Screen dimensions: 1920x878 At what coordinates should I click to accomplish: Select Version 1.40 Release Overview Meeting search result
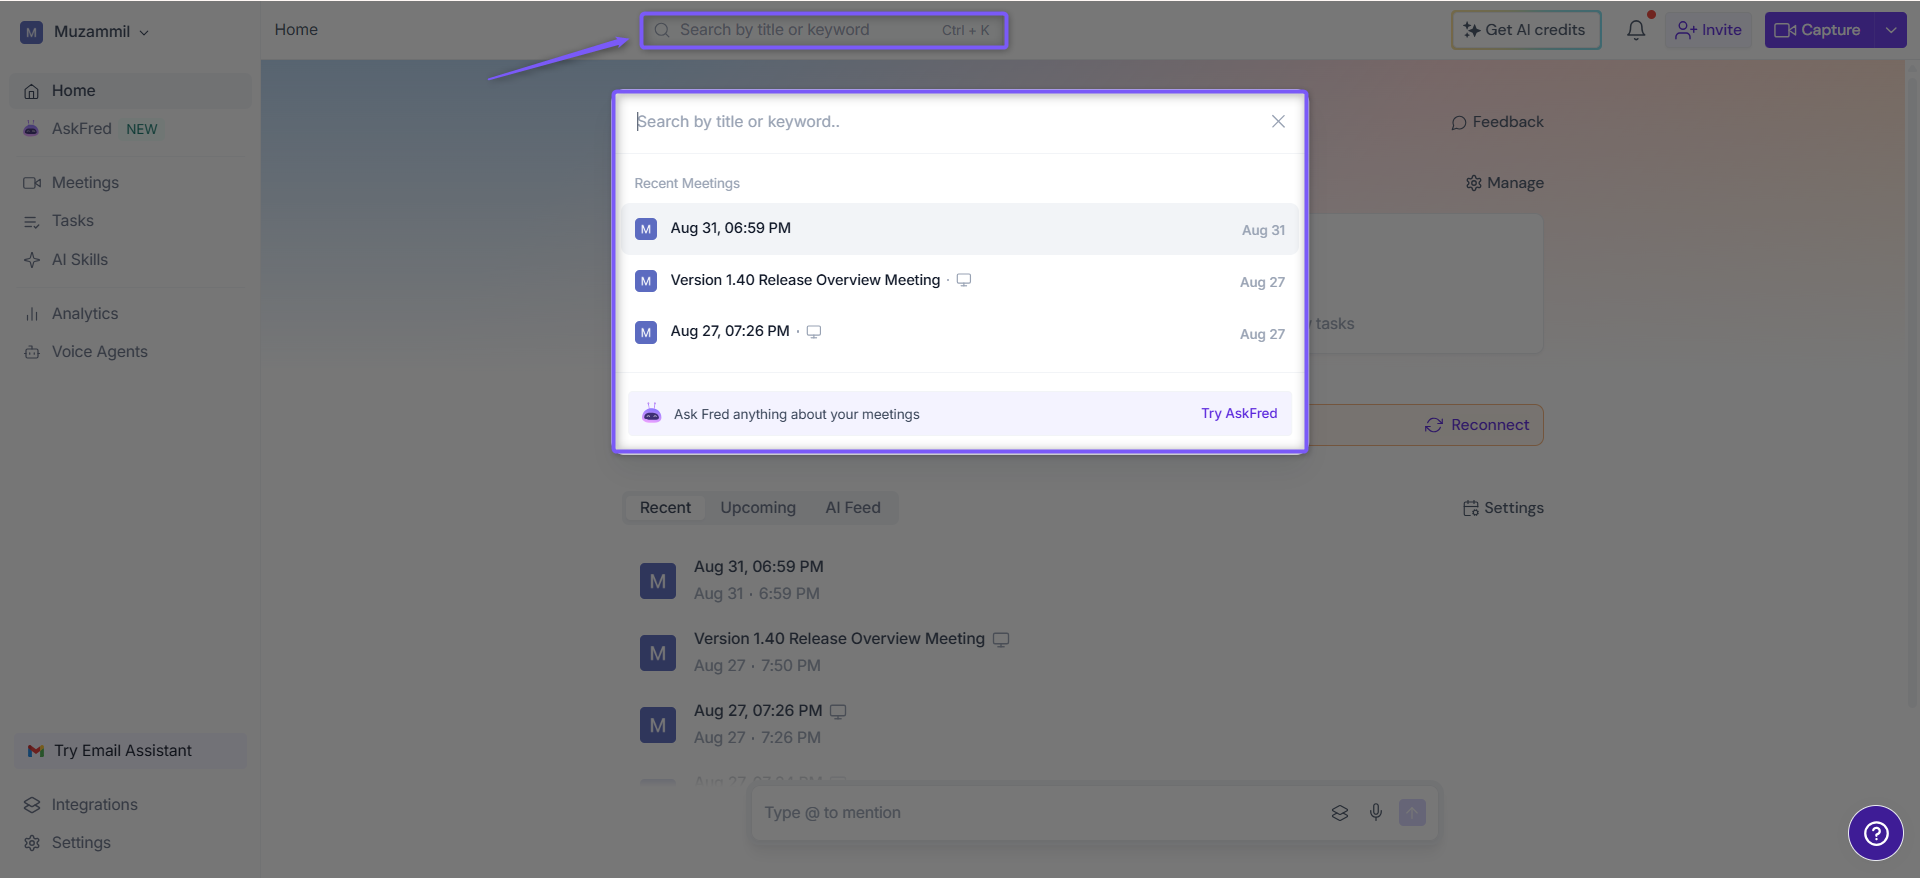pyautogui.click(x=960, y=281)
